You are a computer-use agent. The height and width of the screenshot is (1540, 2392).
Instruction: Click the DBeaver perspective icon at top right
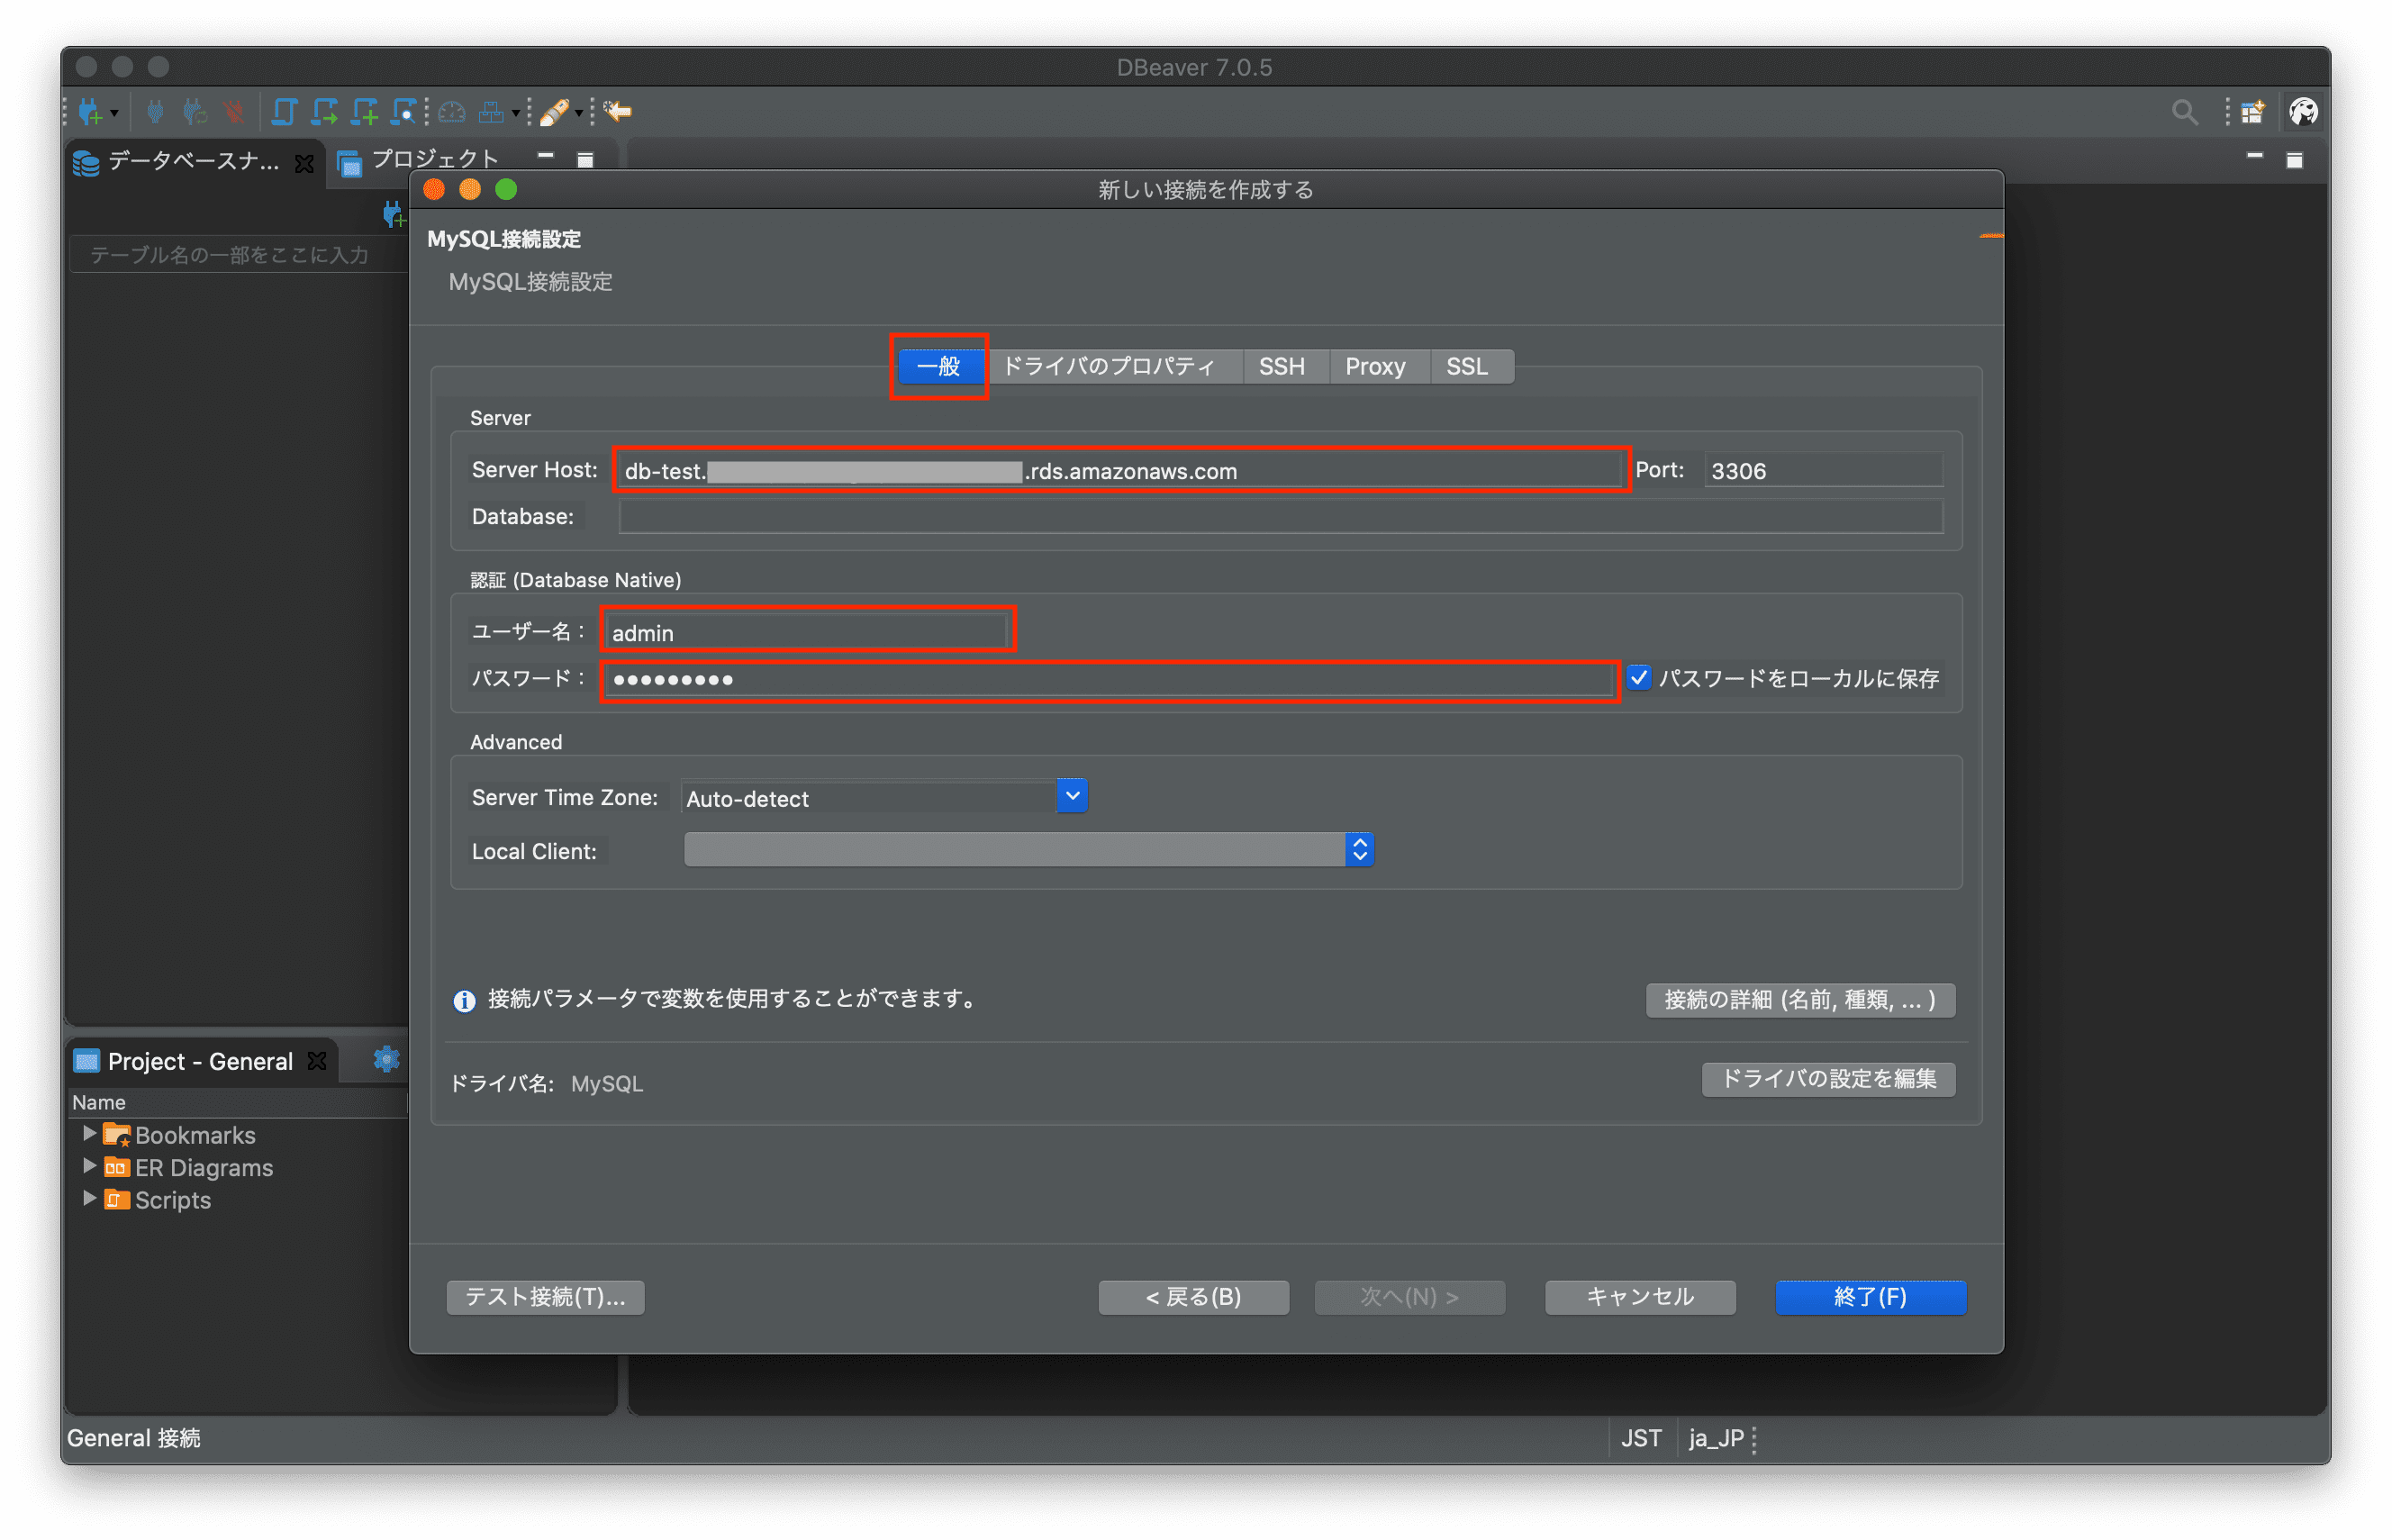(2304, 112)
